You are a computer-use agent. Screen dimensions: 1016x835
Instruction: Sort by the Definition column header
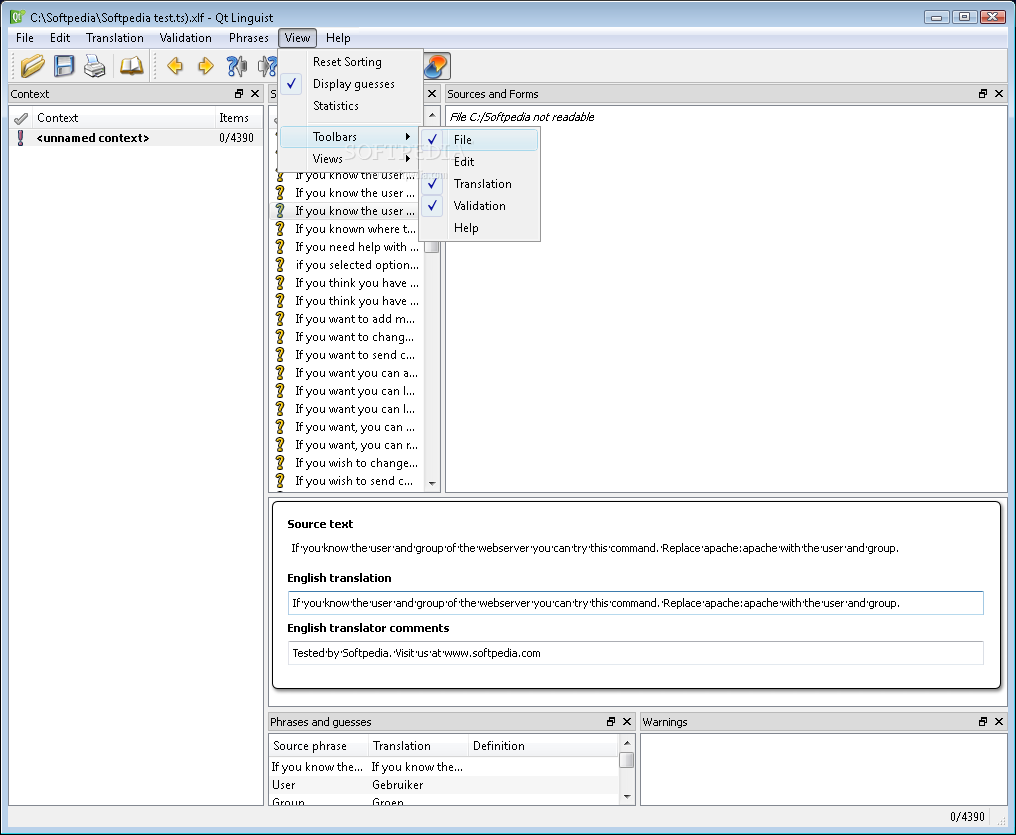point(543,746)
